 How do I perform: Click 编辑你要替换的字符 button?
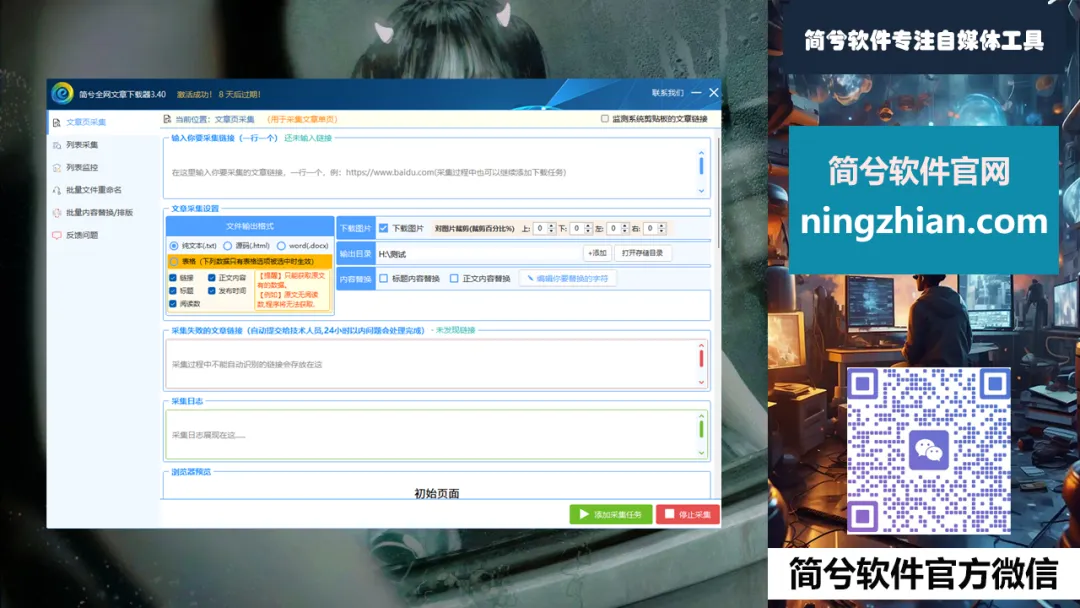point(568,279)
